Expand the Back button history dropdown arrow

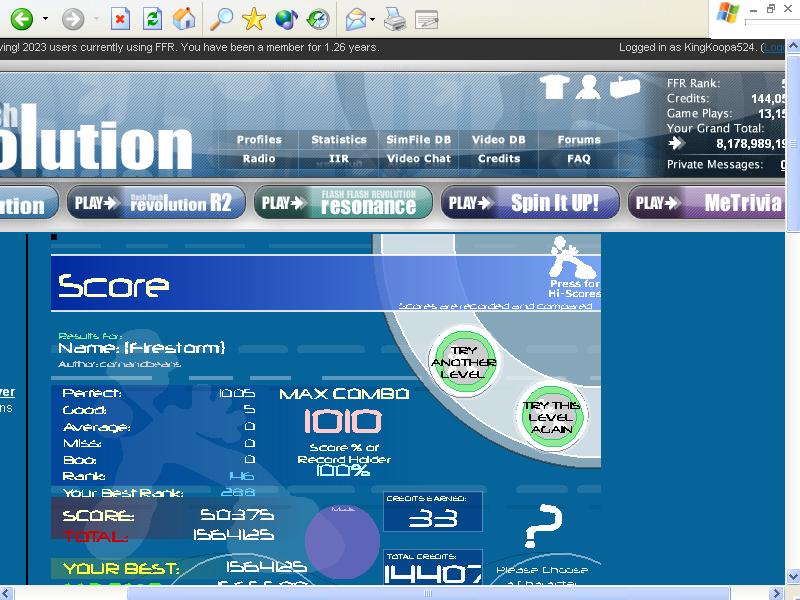(45, 19)
